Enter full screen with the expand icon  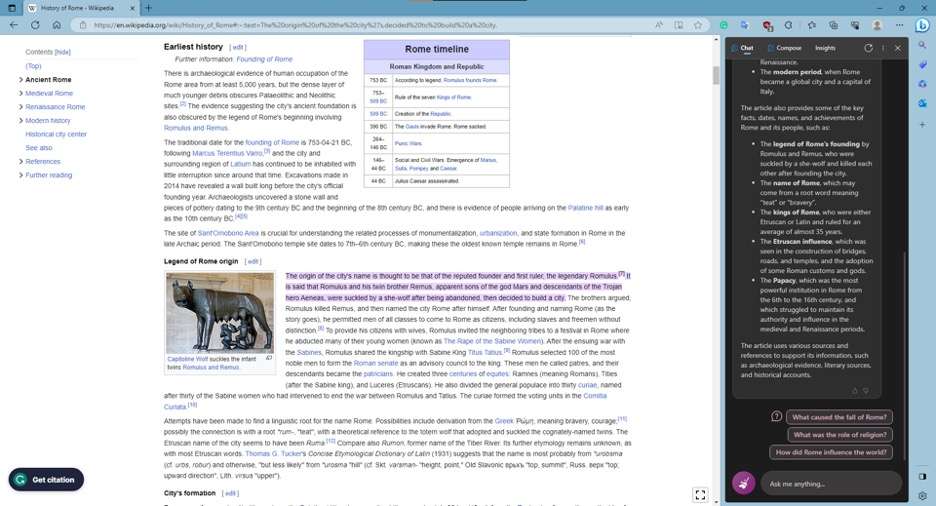click(x=700, y=494)
